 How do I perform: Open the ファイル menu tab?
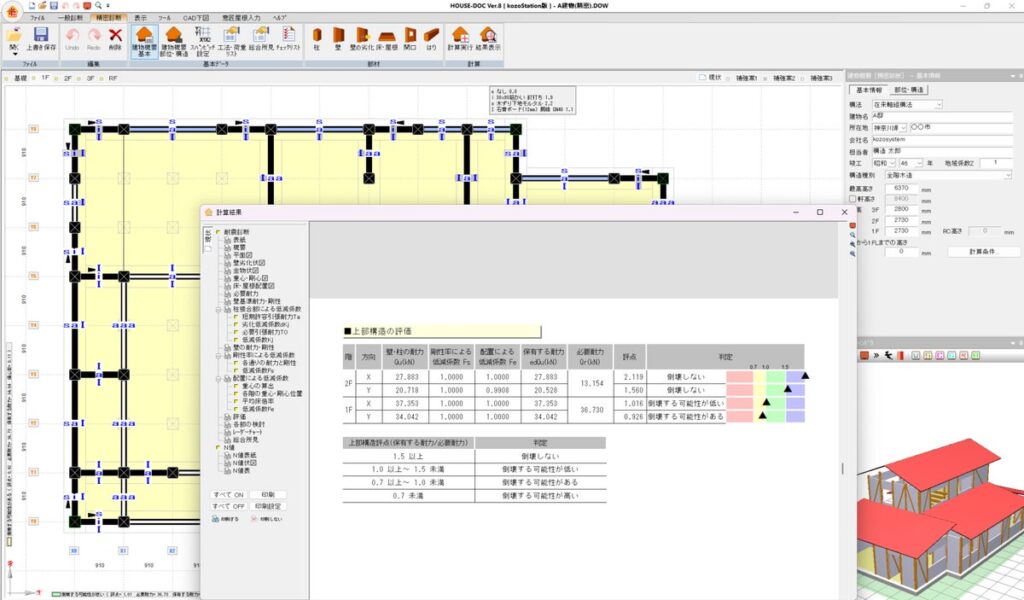[x=37, y=18]
